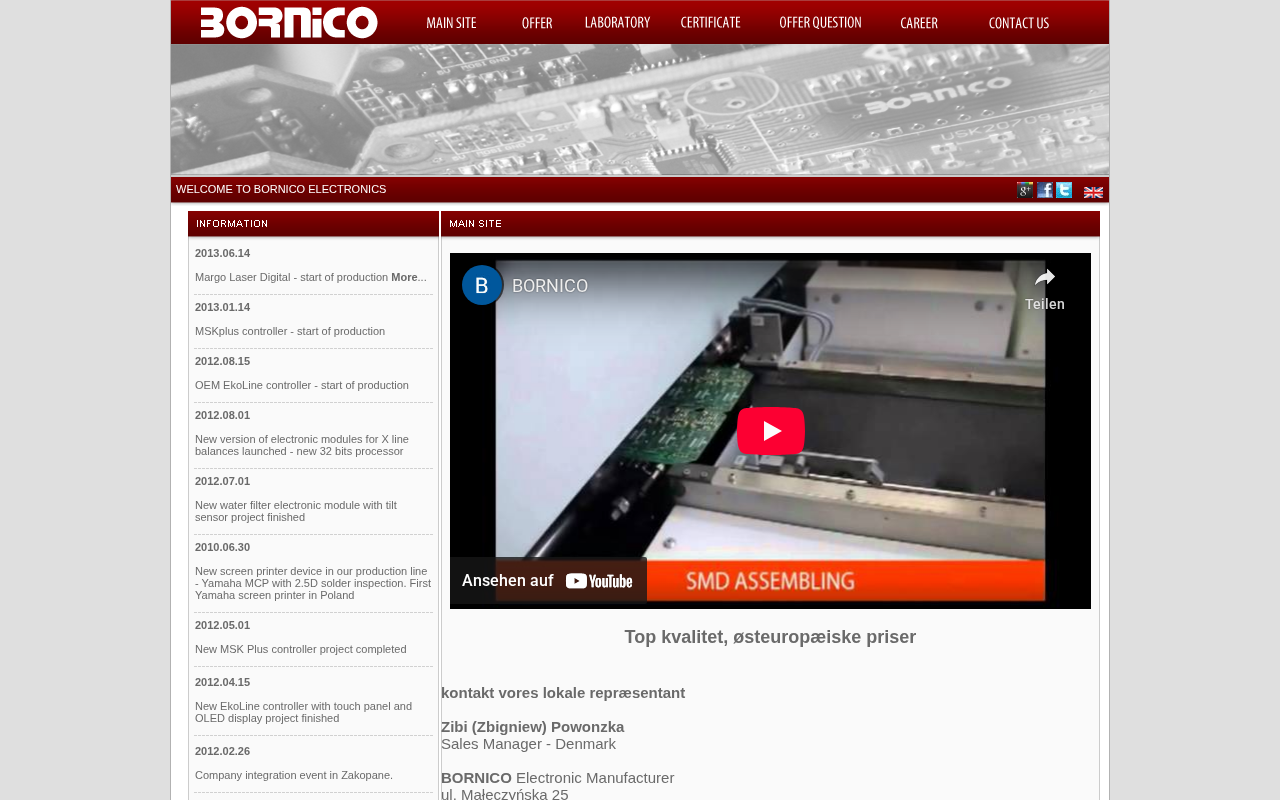Open the Contact Us menu item
The height and width of the screenshot is (800, 1280).
coord(1019,23)
